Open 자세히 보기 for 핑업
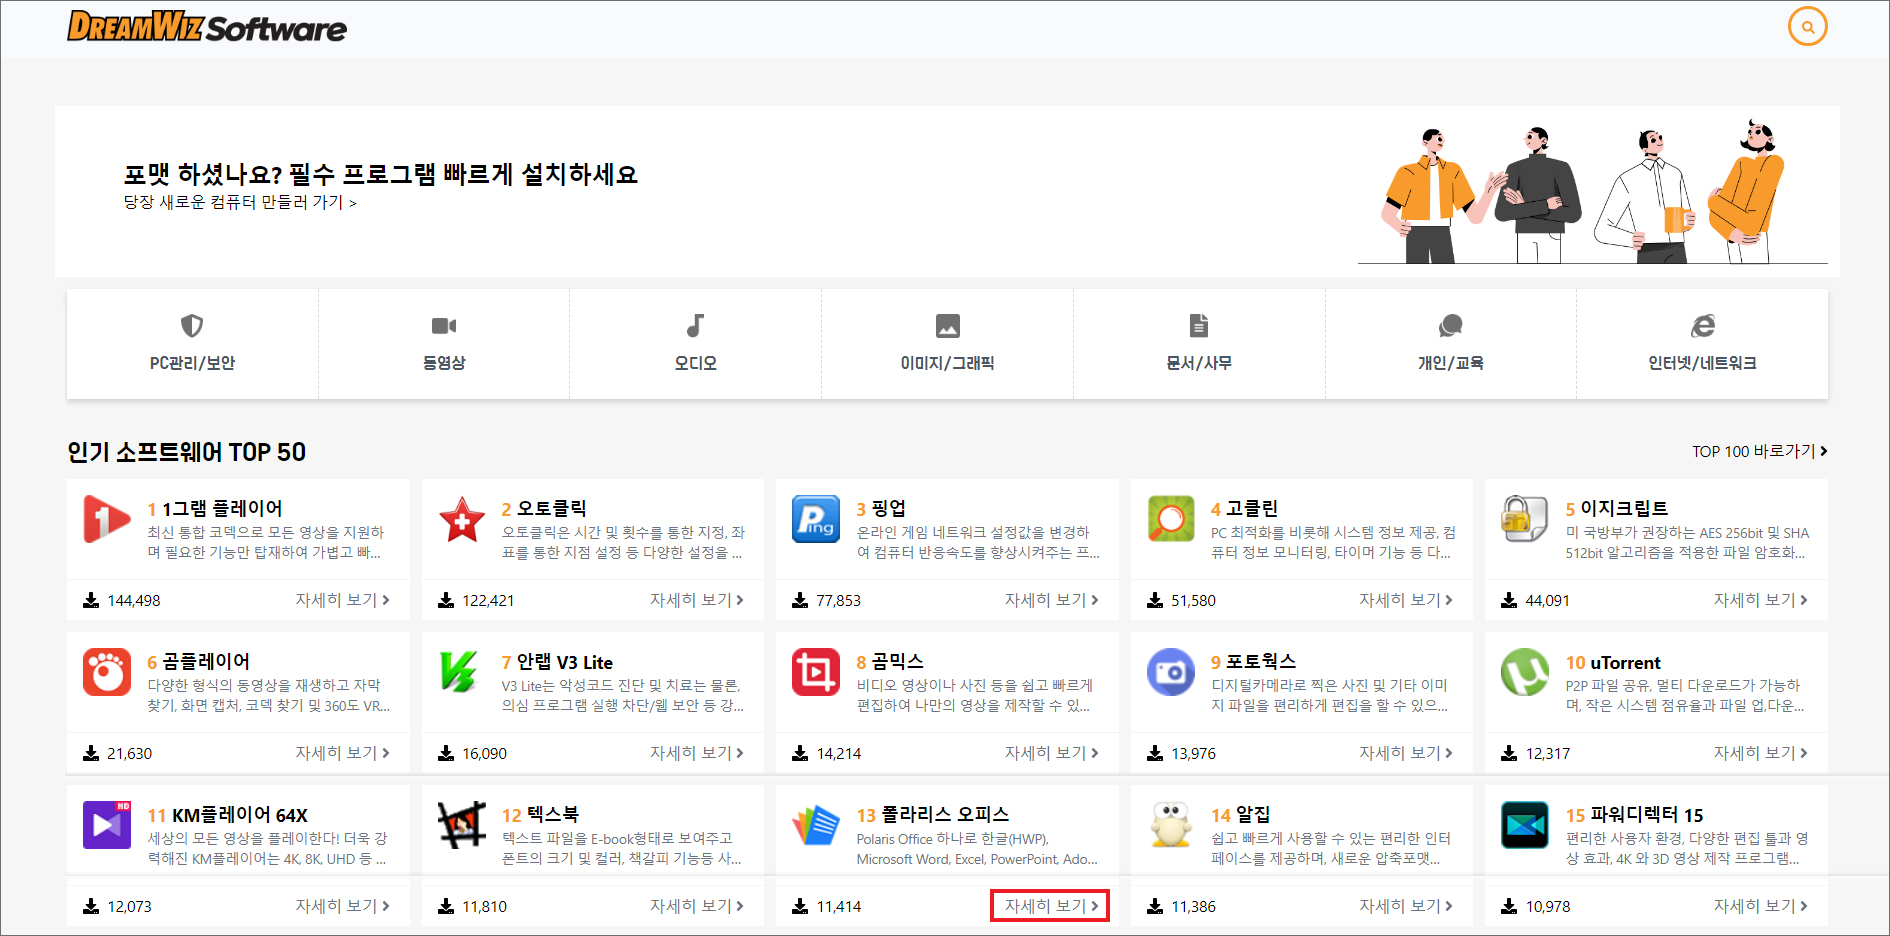Viewport: 1890px width, 936px height. pos(1051,600)
